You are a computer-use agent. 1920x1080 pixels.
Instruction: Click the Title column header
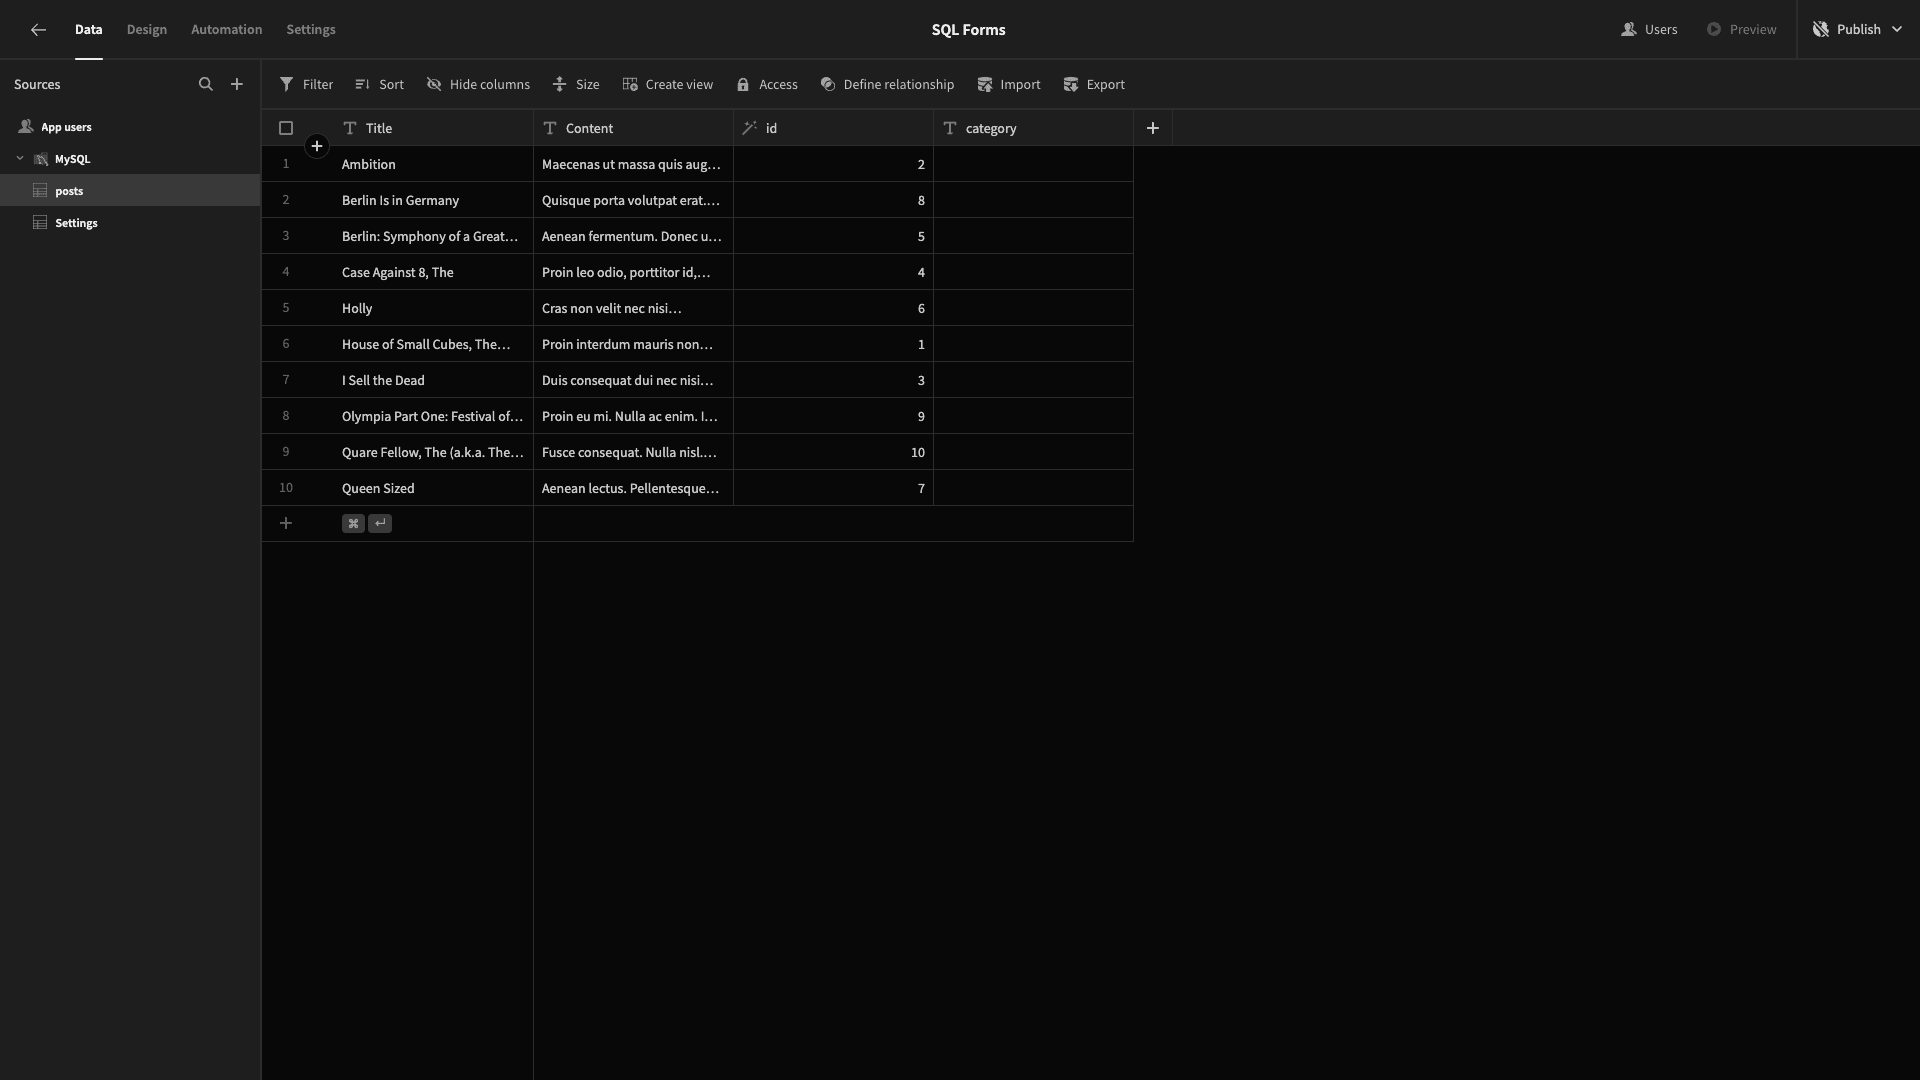click(433, 128)
